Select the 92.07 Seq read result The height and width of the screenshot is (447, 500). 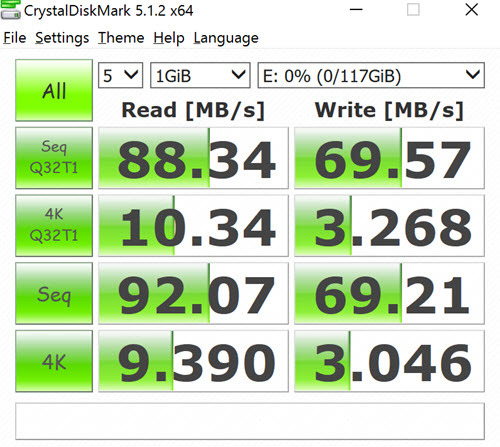click(193, 293)
